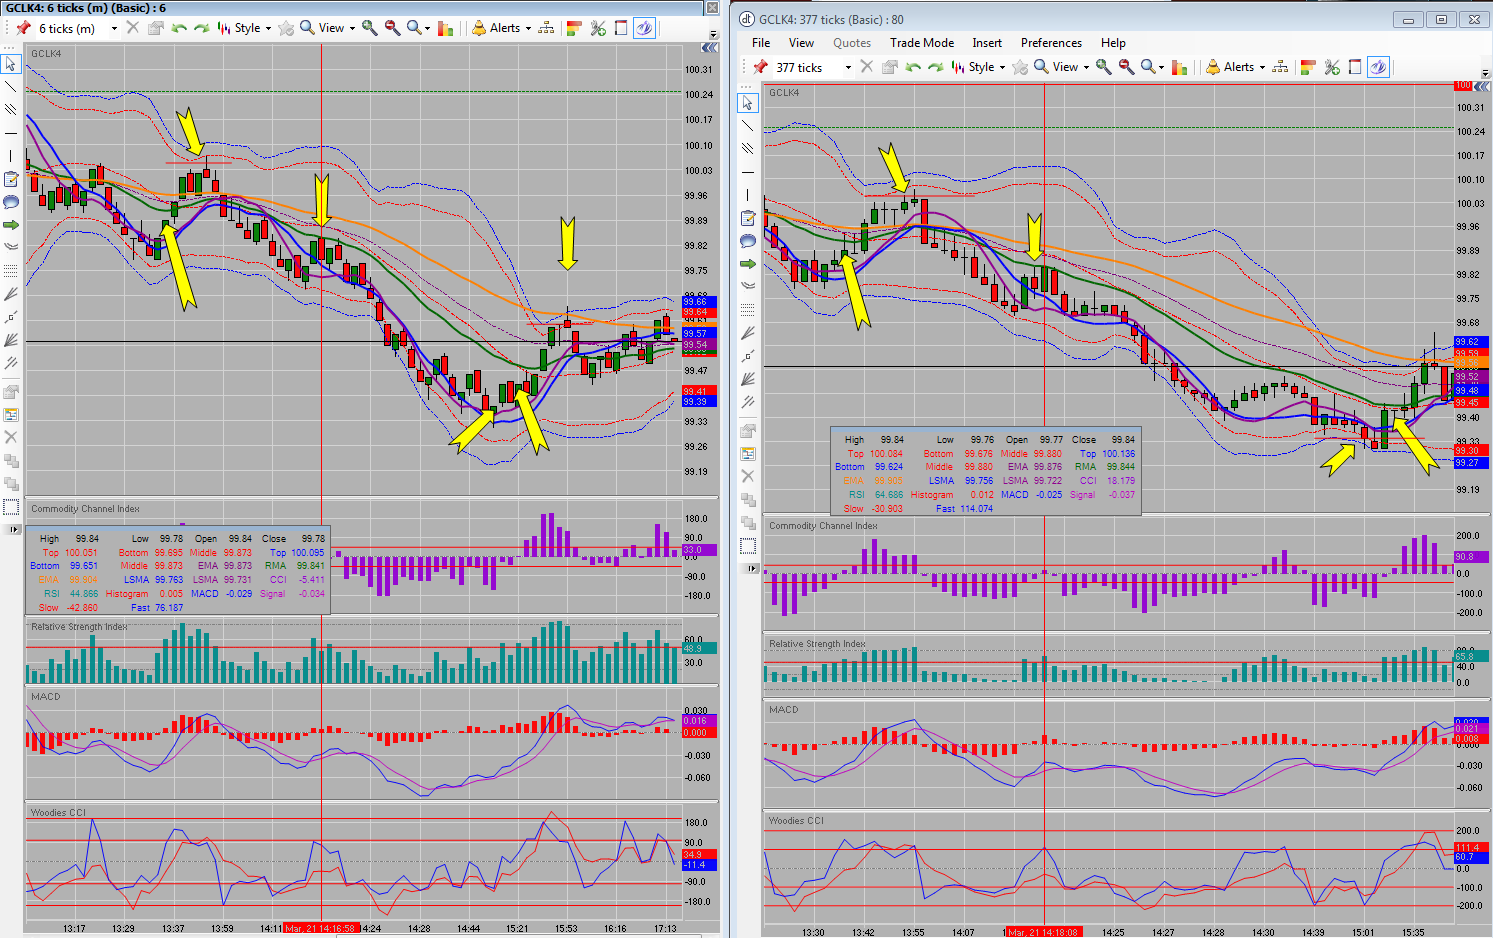Open the Insert menu

click(x=987, y=43)
